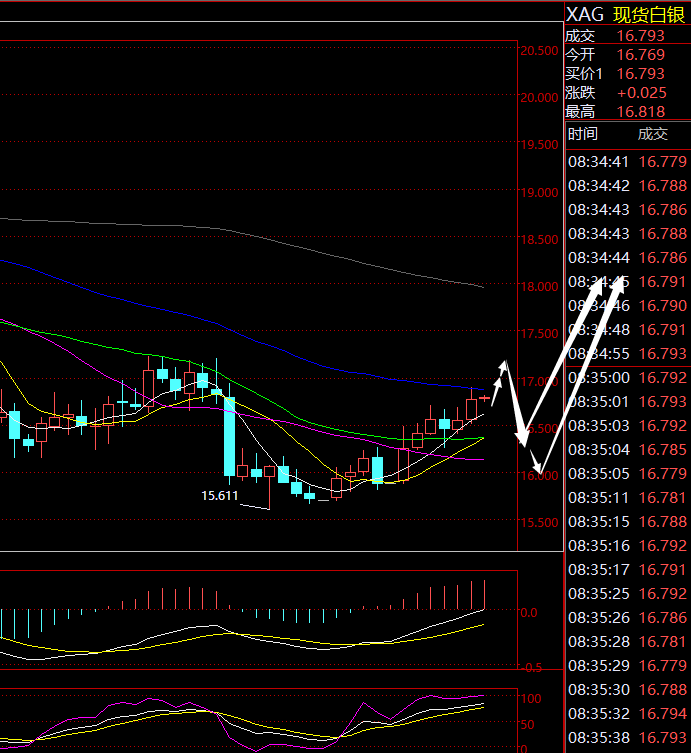Click the tall cyan bearish candlestick
Screen dimensions: 691x753
point(229,436)
